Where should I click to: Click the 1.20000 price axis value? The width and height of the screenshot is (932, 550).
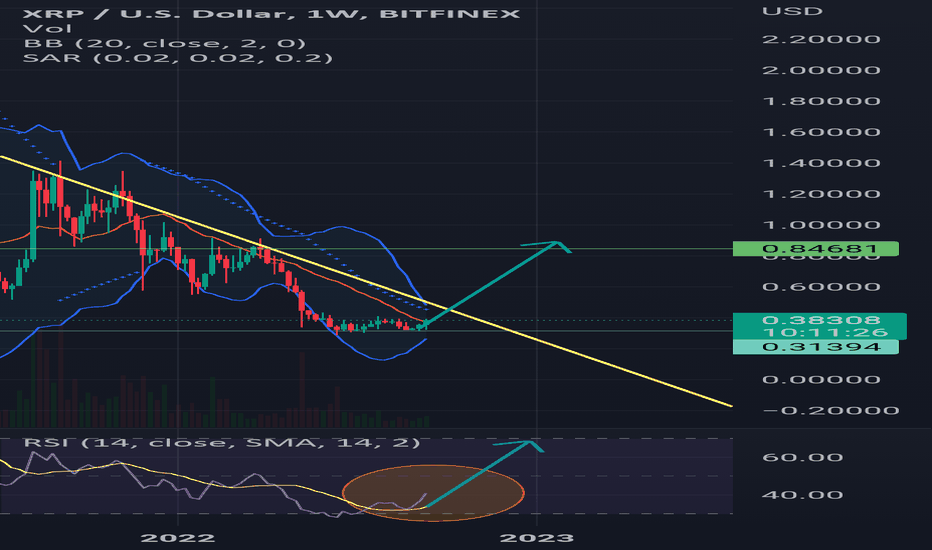click(821, 194)
